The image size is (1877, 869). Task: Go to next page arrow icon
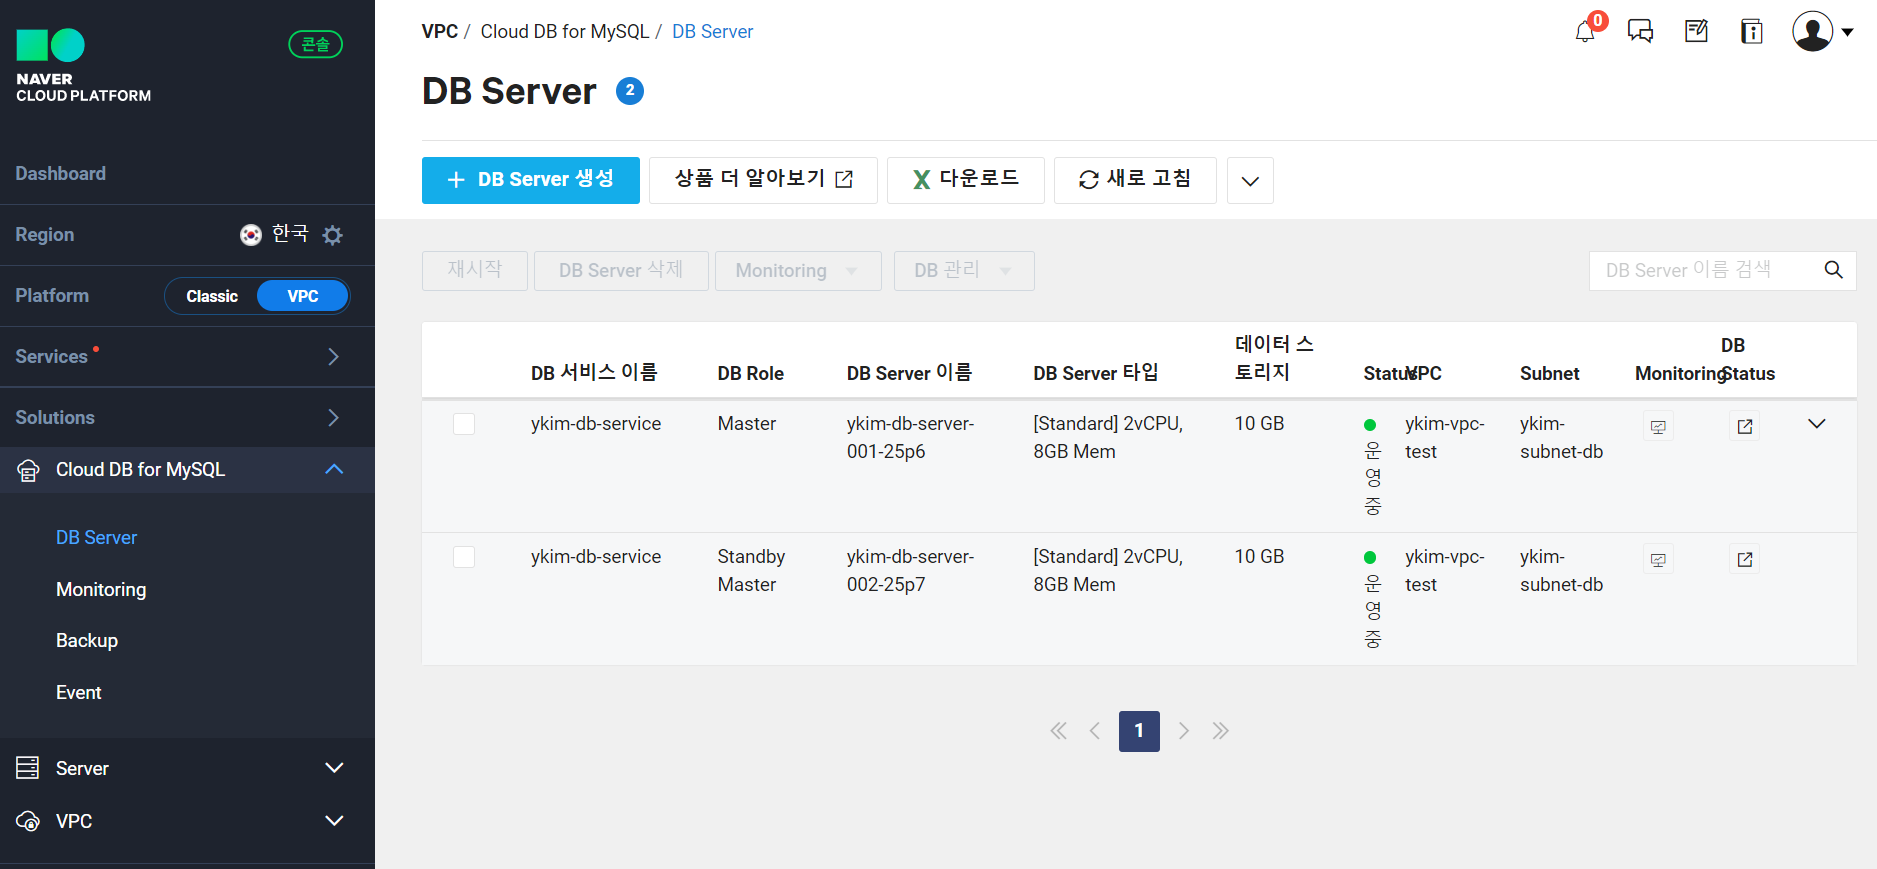pos(1184,731)
